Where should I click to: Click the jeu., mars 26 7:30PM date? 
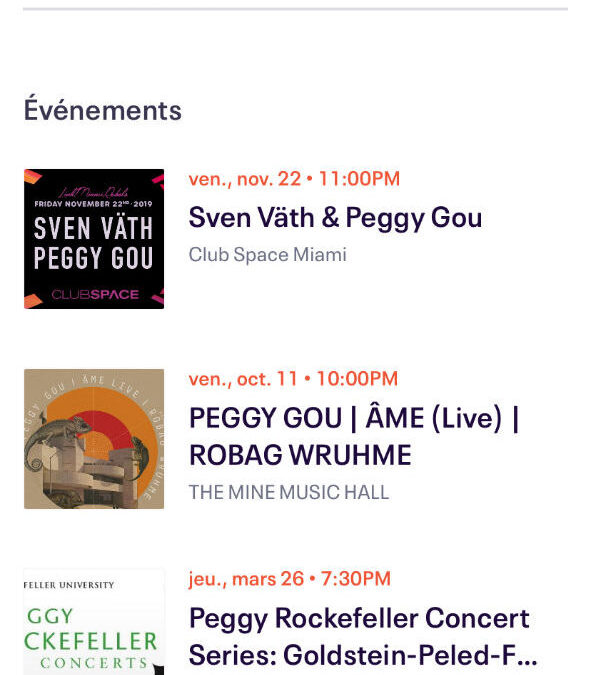click(290, 579)
